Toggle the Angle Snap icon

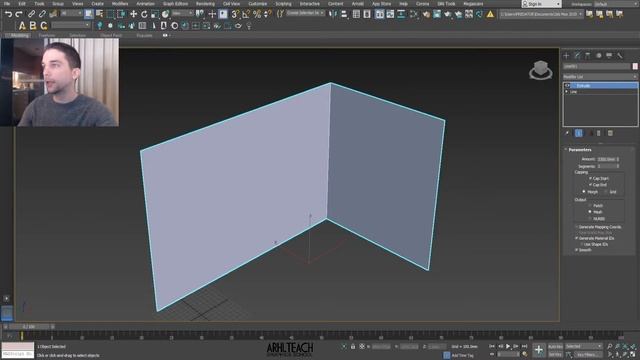click(x=246, y=14)
